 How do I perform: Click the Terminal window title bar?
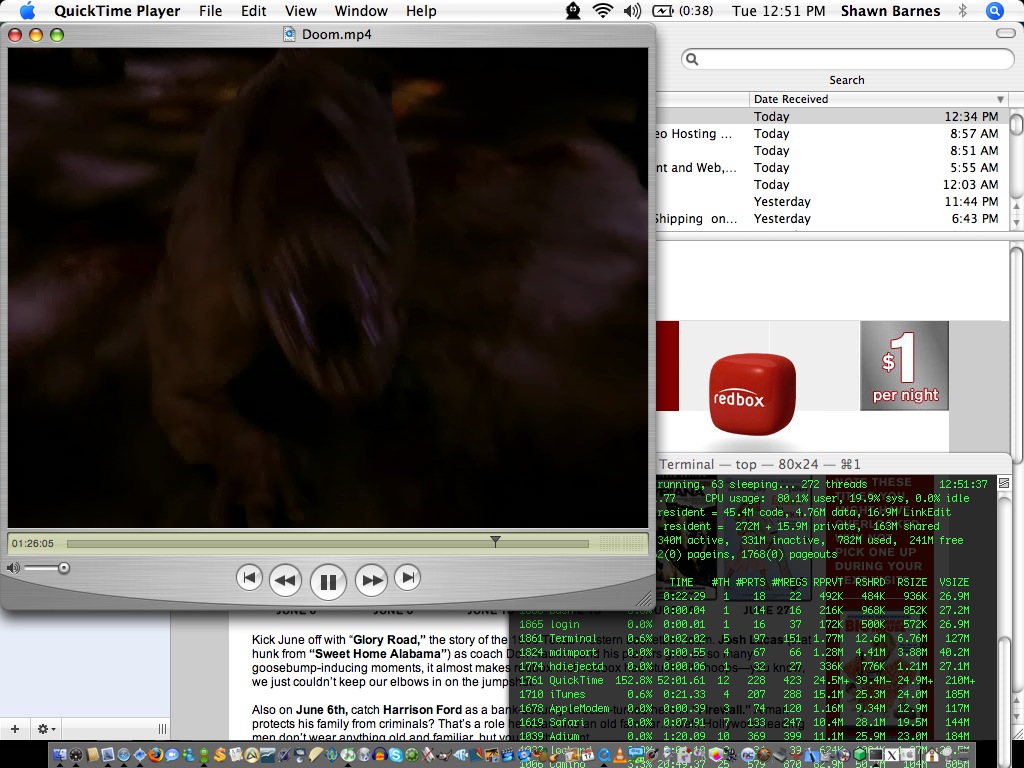(x=834, y=464)
